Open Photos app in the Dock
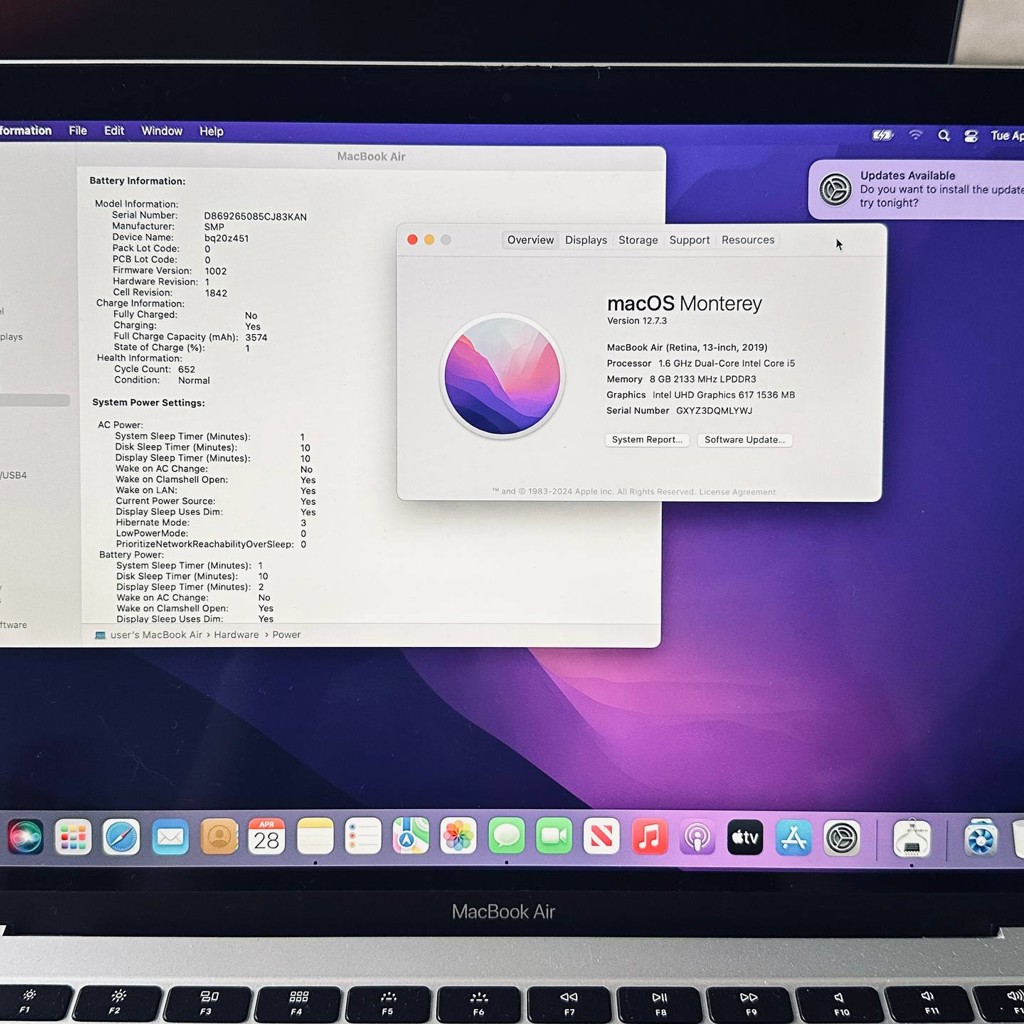The width and height of the screenshot is (1024, 1024). point(458,837)
